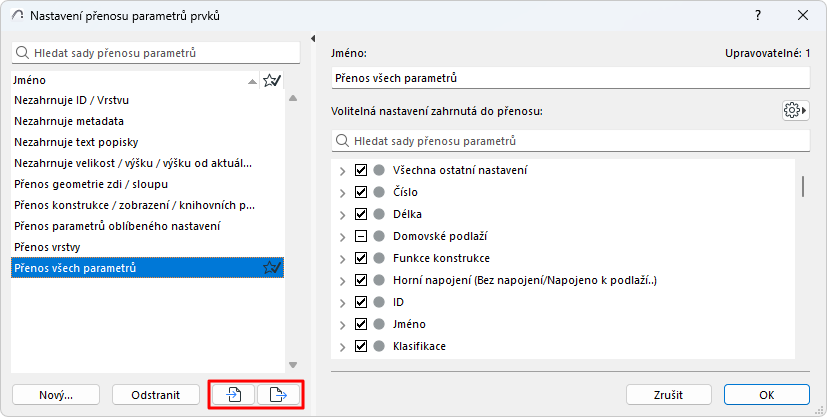This screenshot has width=827, height=417.
Task: Expand the Všechna ostatní nastavení item
Action: (x=343, y=170)
